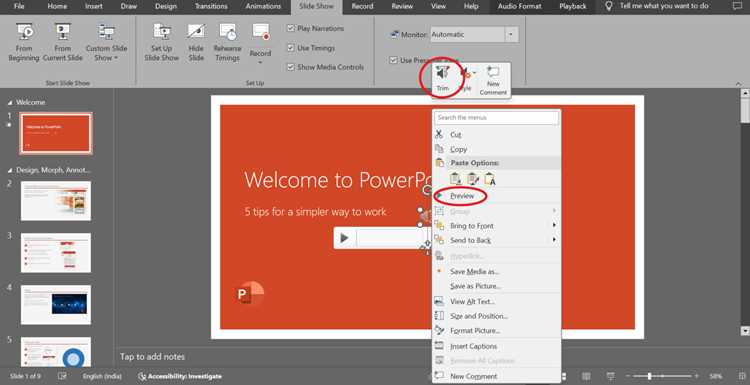
Task: Start Slide Show from the status bar icon
Action: click(x=611, y=376)
